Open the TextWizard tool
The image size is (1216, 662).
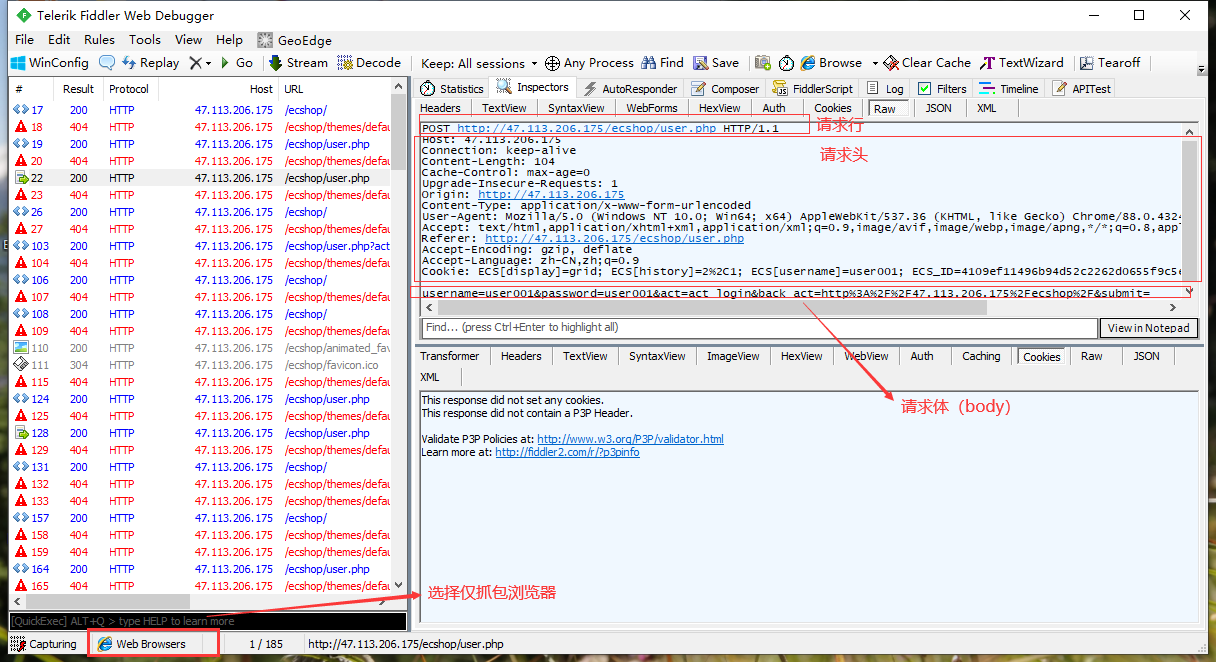pos(1022,63)
